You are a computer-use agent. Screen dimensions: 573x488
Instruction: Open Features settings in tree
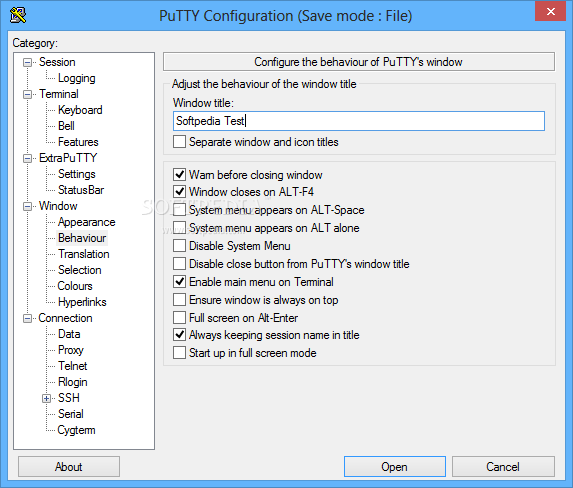[x=78, y=142]
